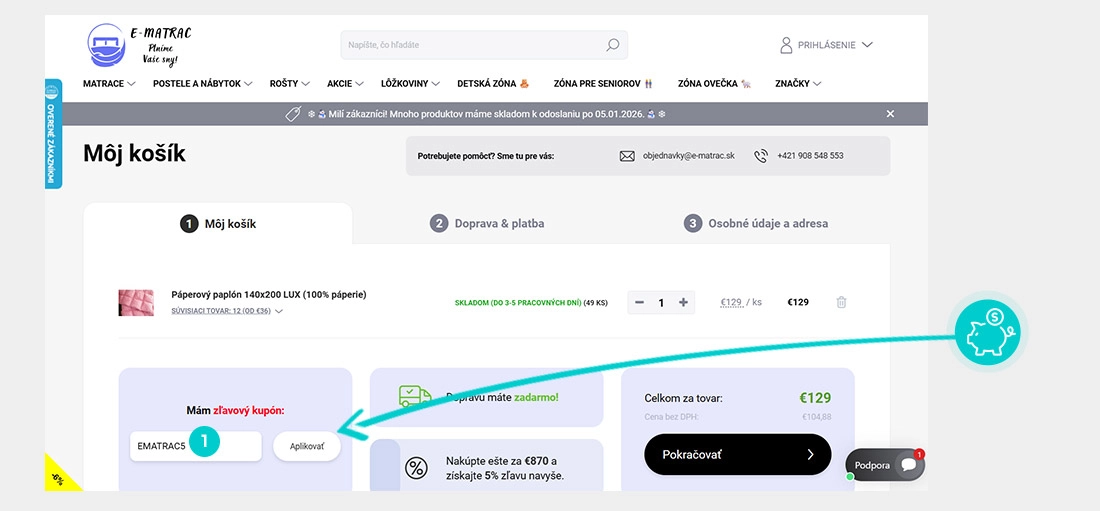The height and width of the screenshot is (511, 1100).
Task: Click the quantity value field
Action: (661, 303)
